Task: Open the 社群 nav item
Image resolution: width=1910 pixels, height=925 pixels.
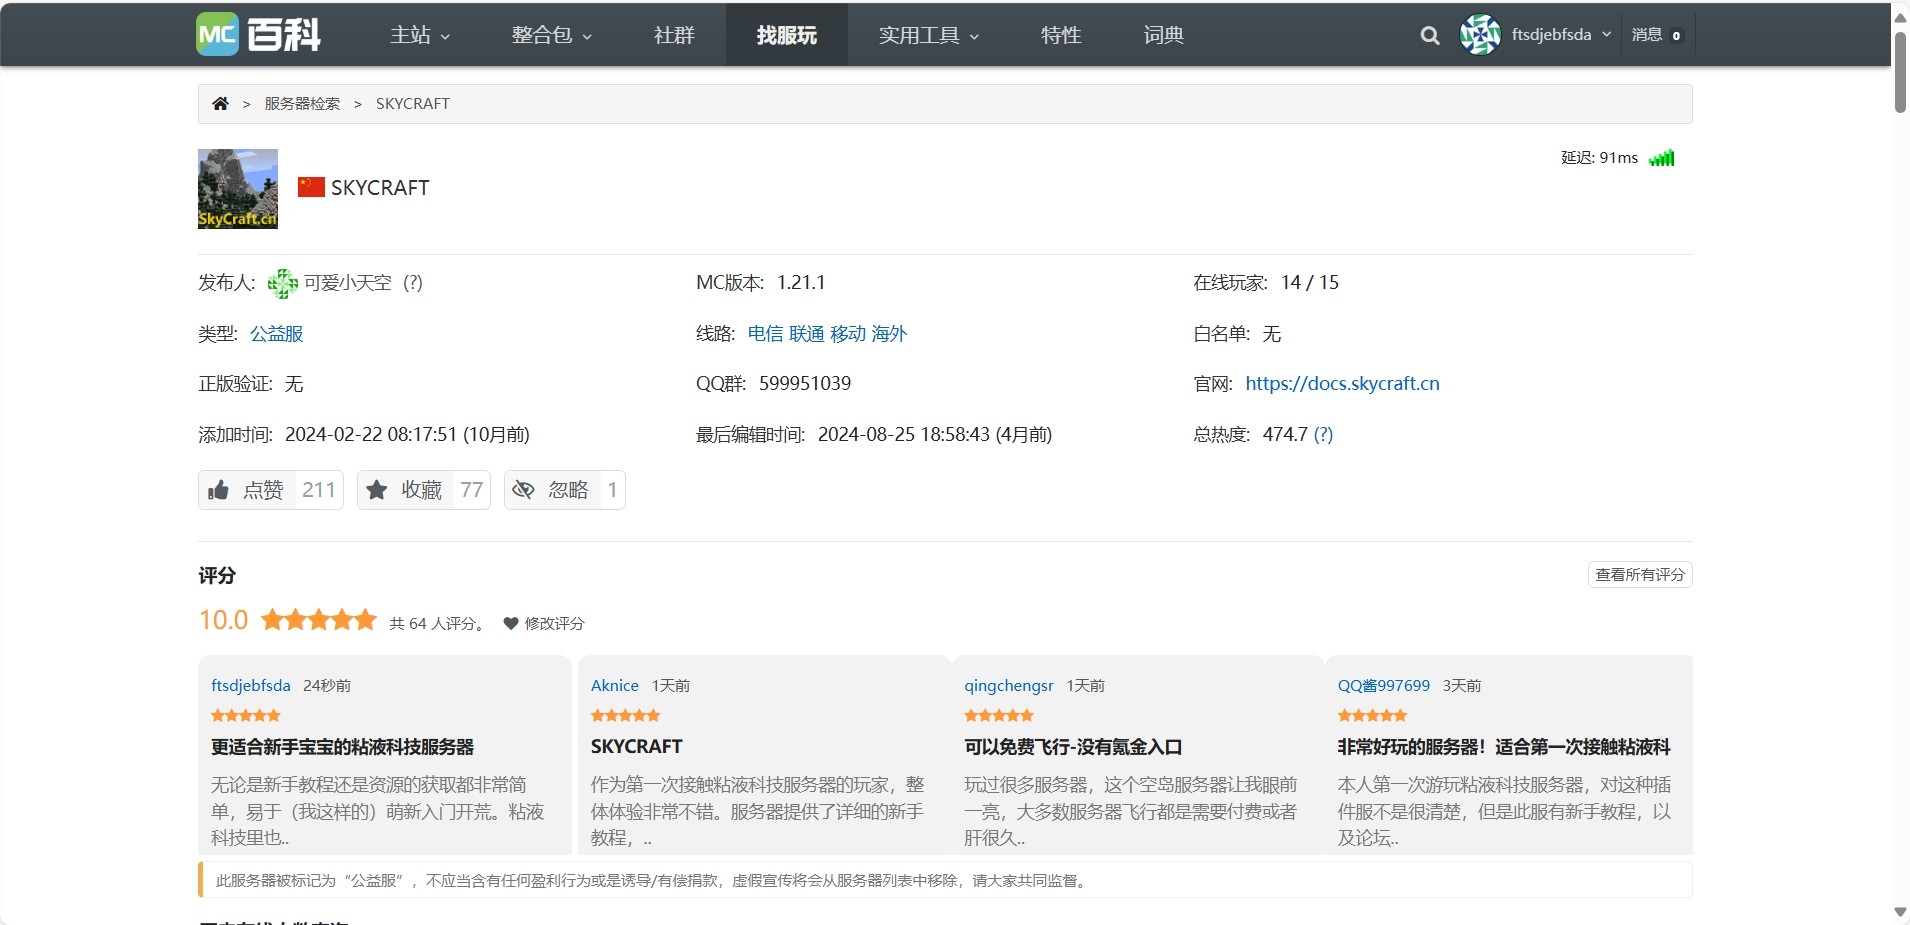Action: (674, 35)
